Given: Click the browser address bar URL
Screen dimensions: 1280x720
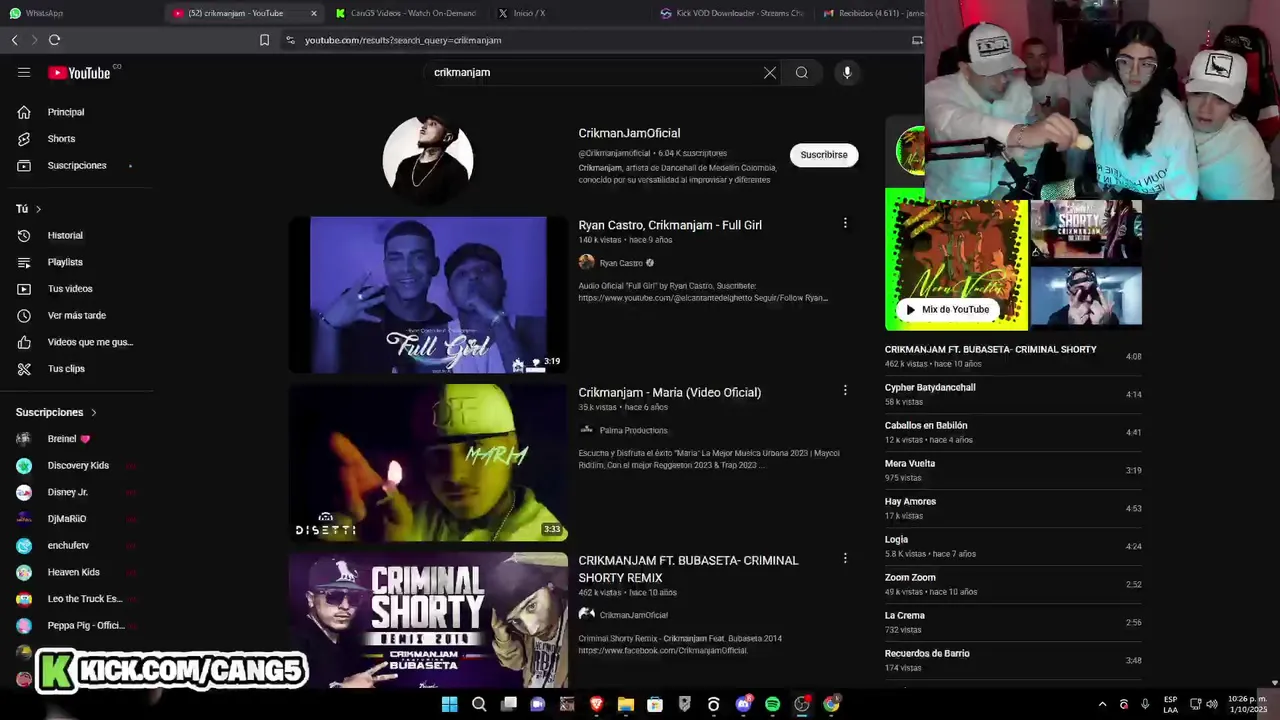Looking at the screenshot, I should pos(403,40).
